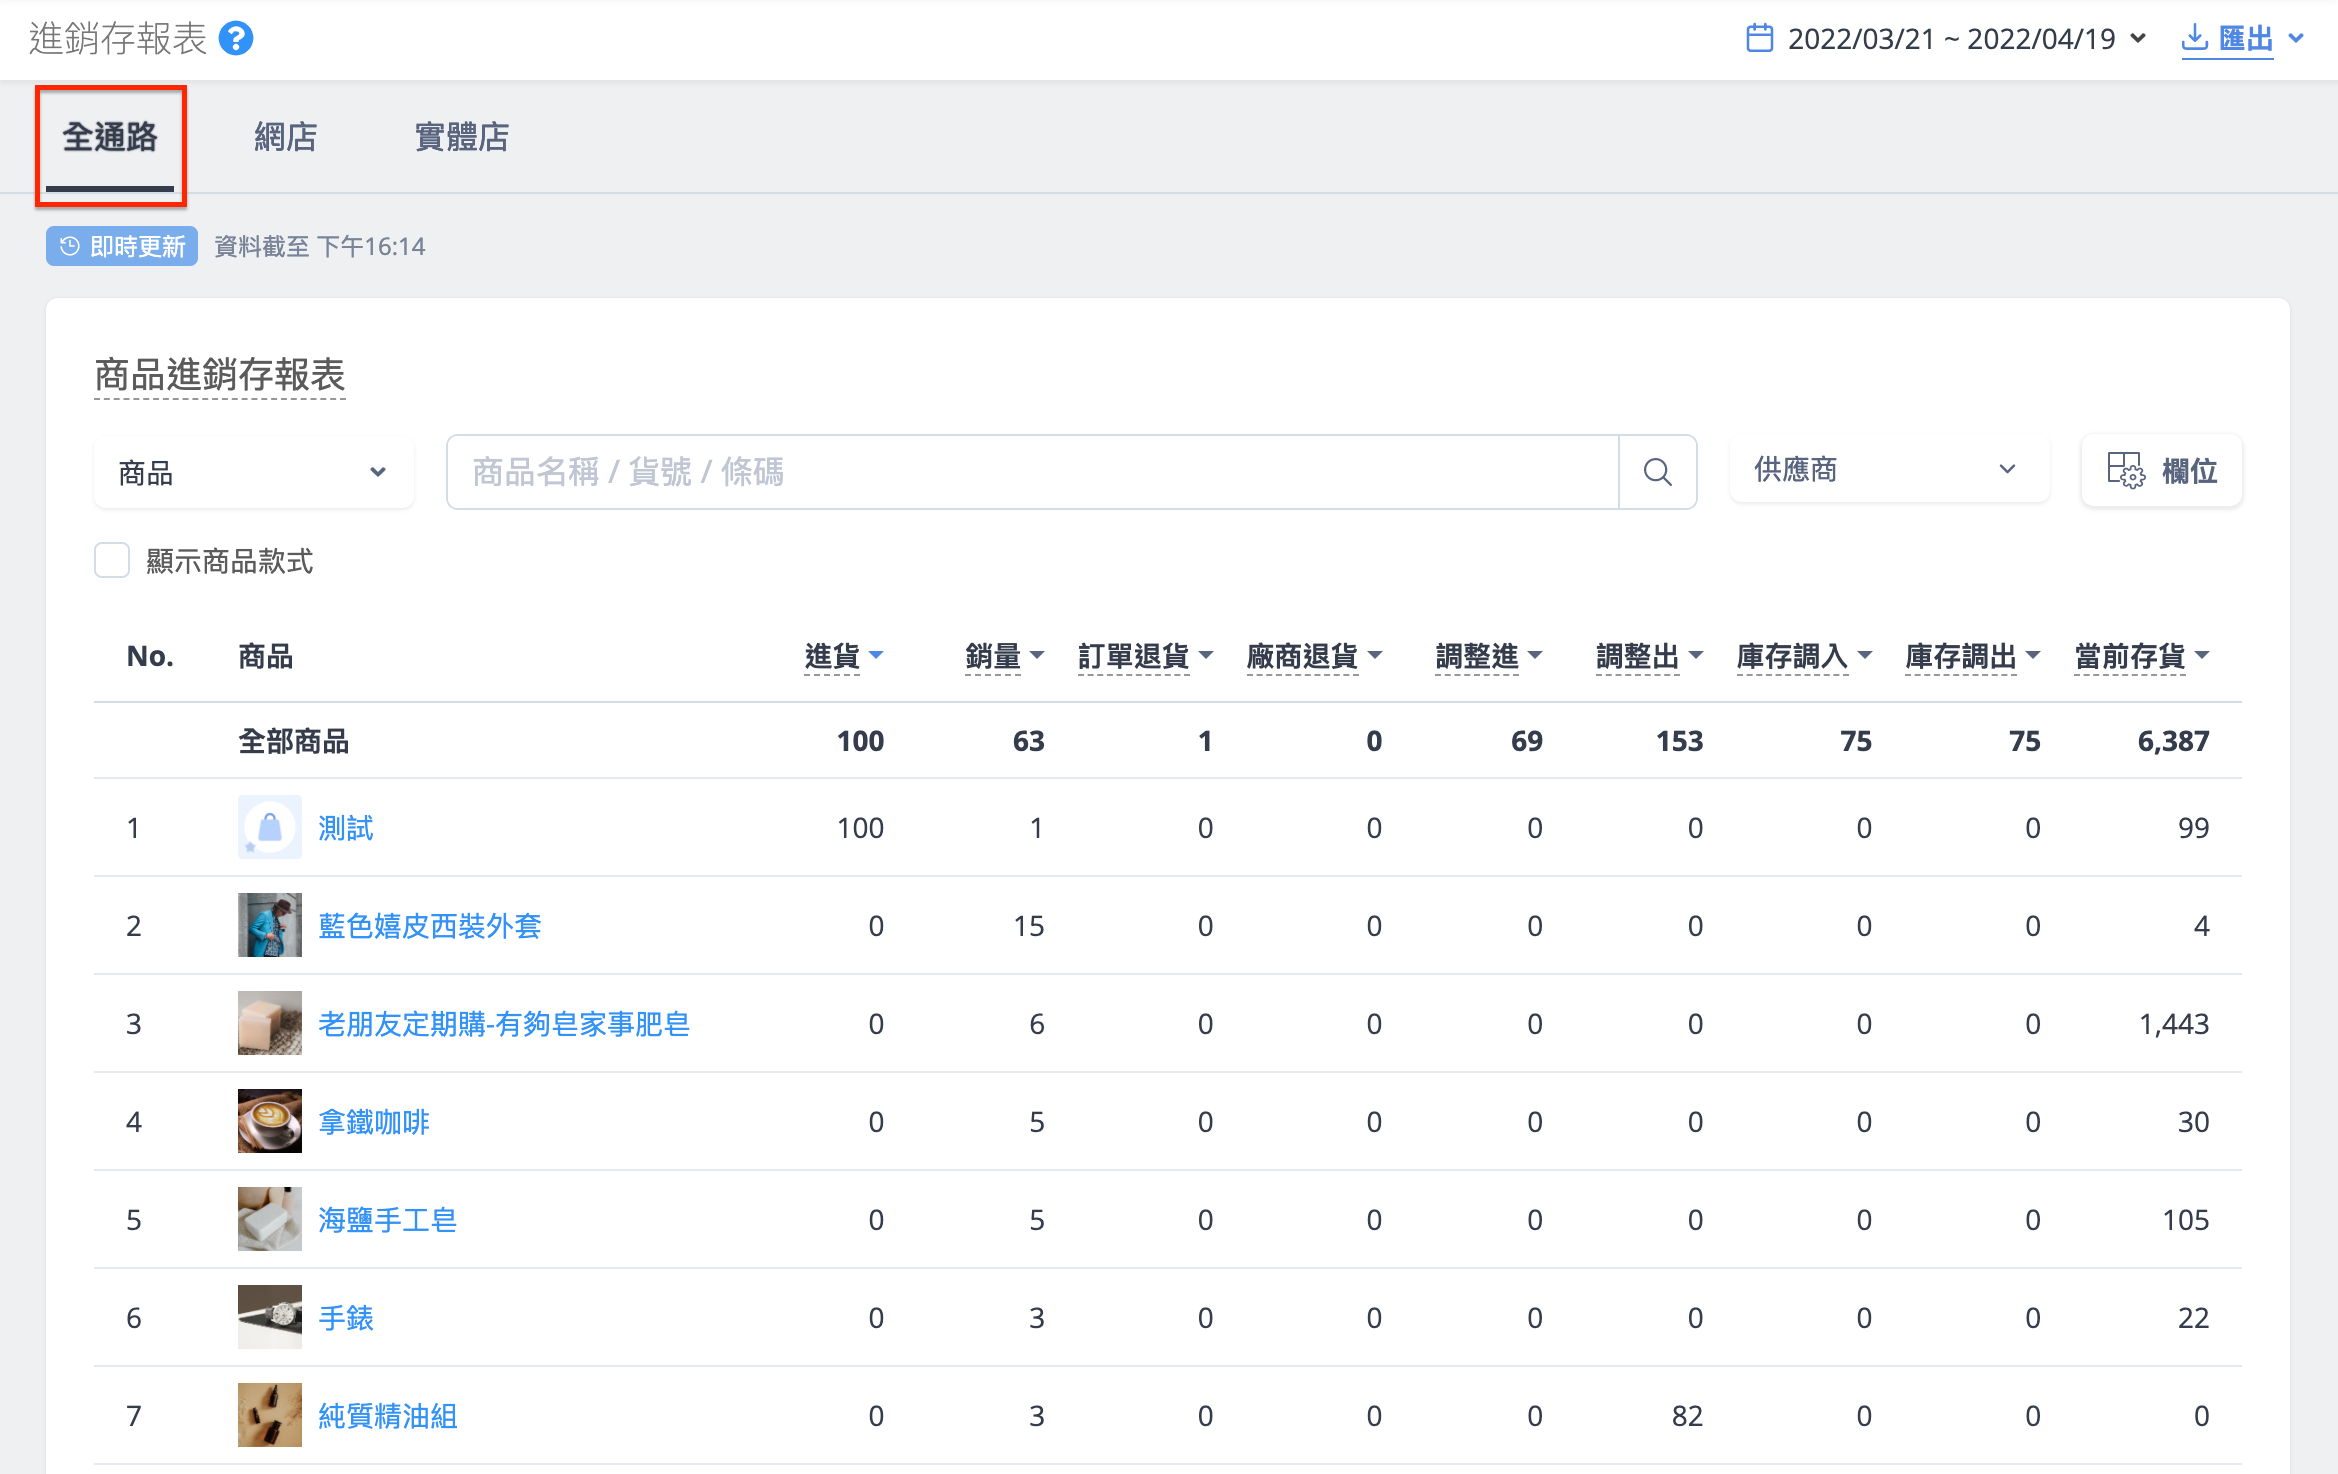Click the calendar icon beside date range
The image size is (2338, 1474).
[1759, 38]
